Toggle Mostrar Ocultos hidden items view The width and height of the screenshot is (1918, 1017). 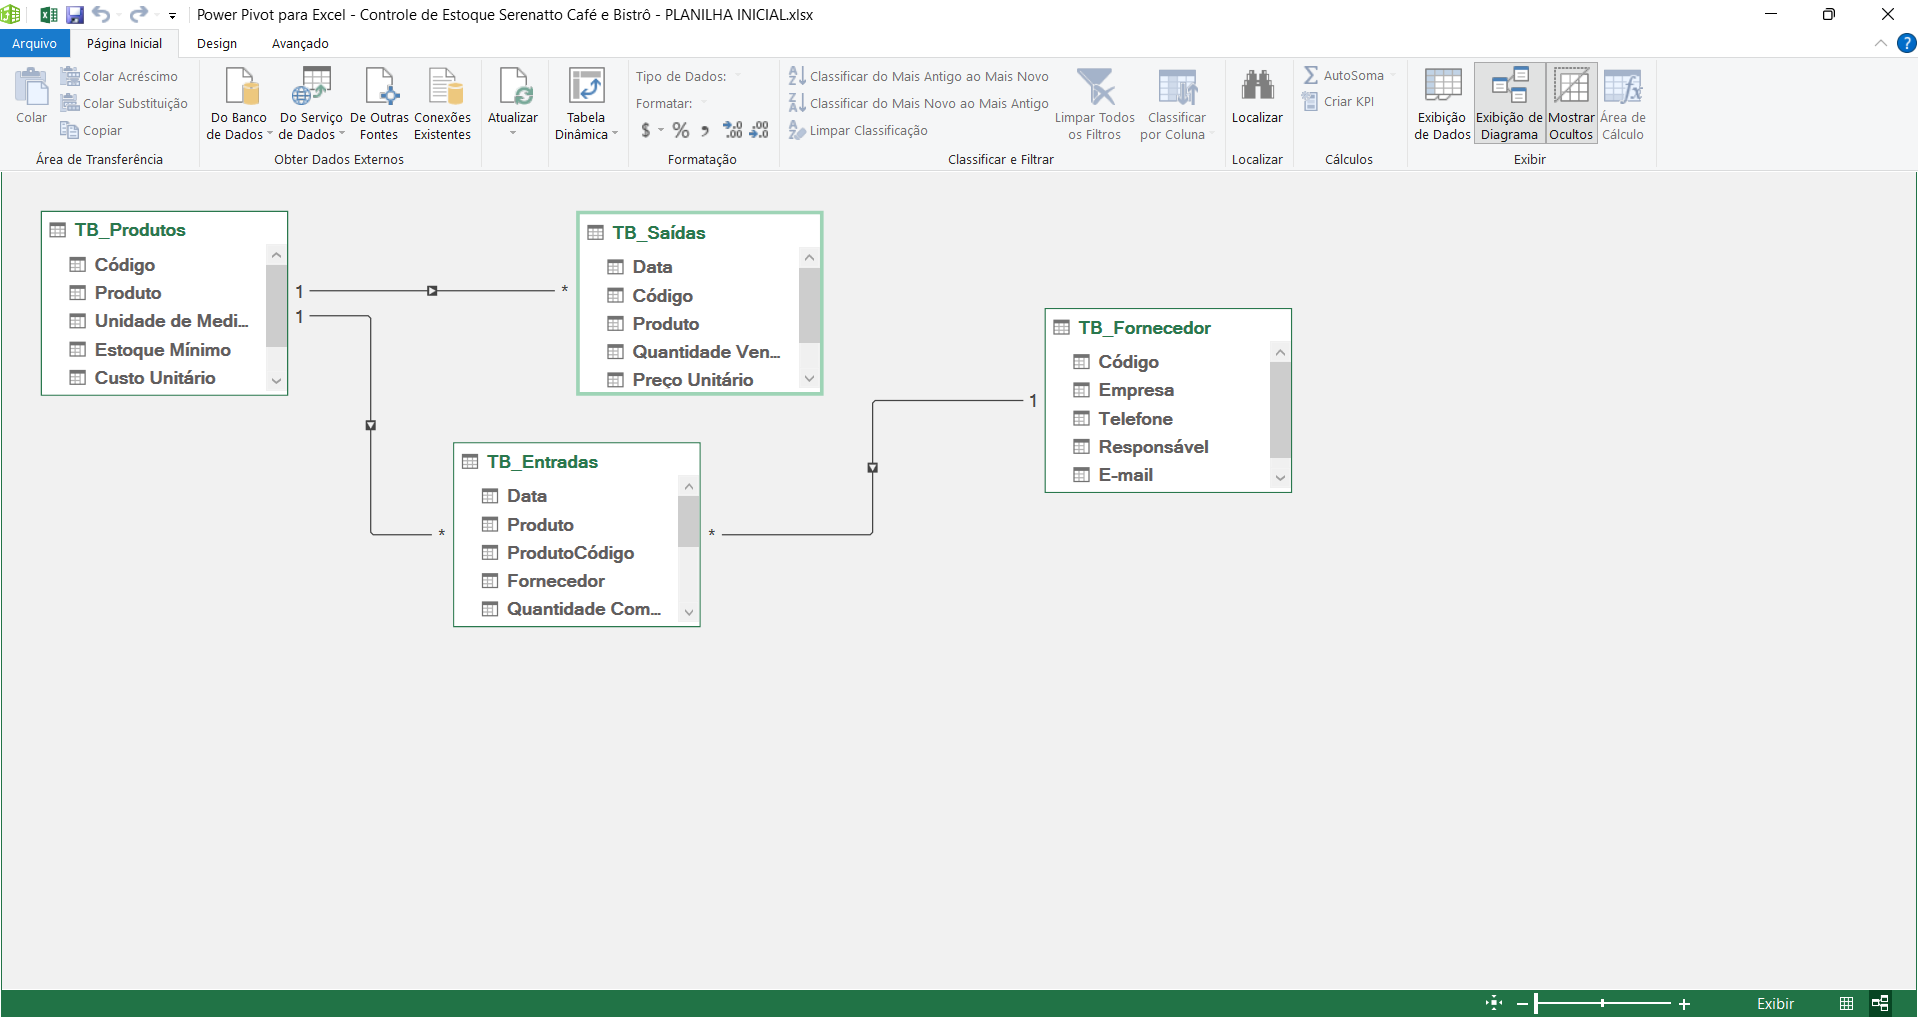pos(1571,103)
